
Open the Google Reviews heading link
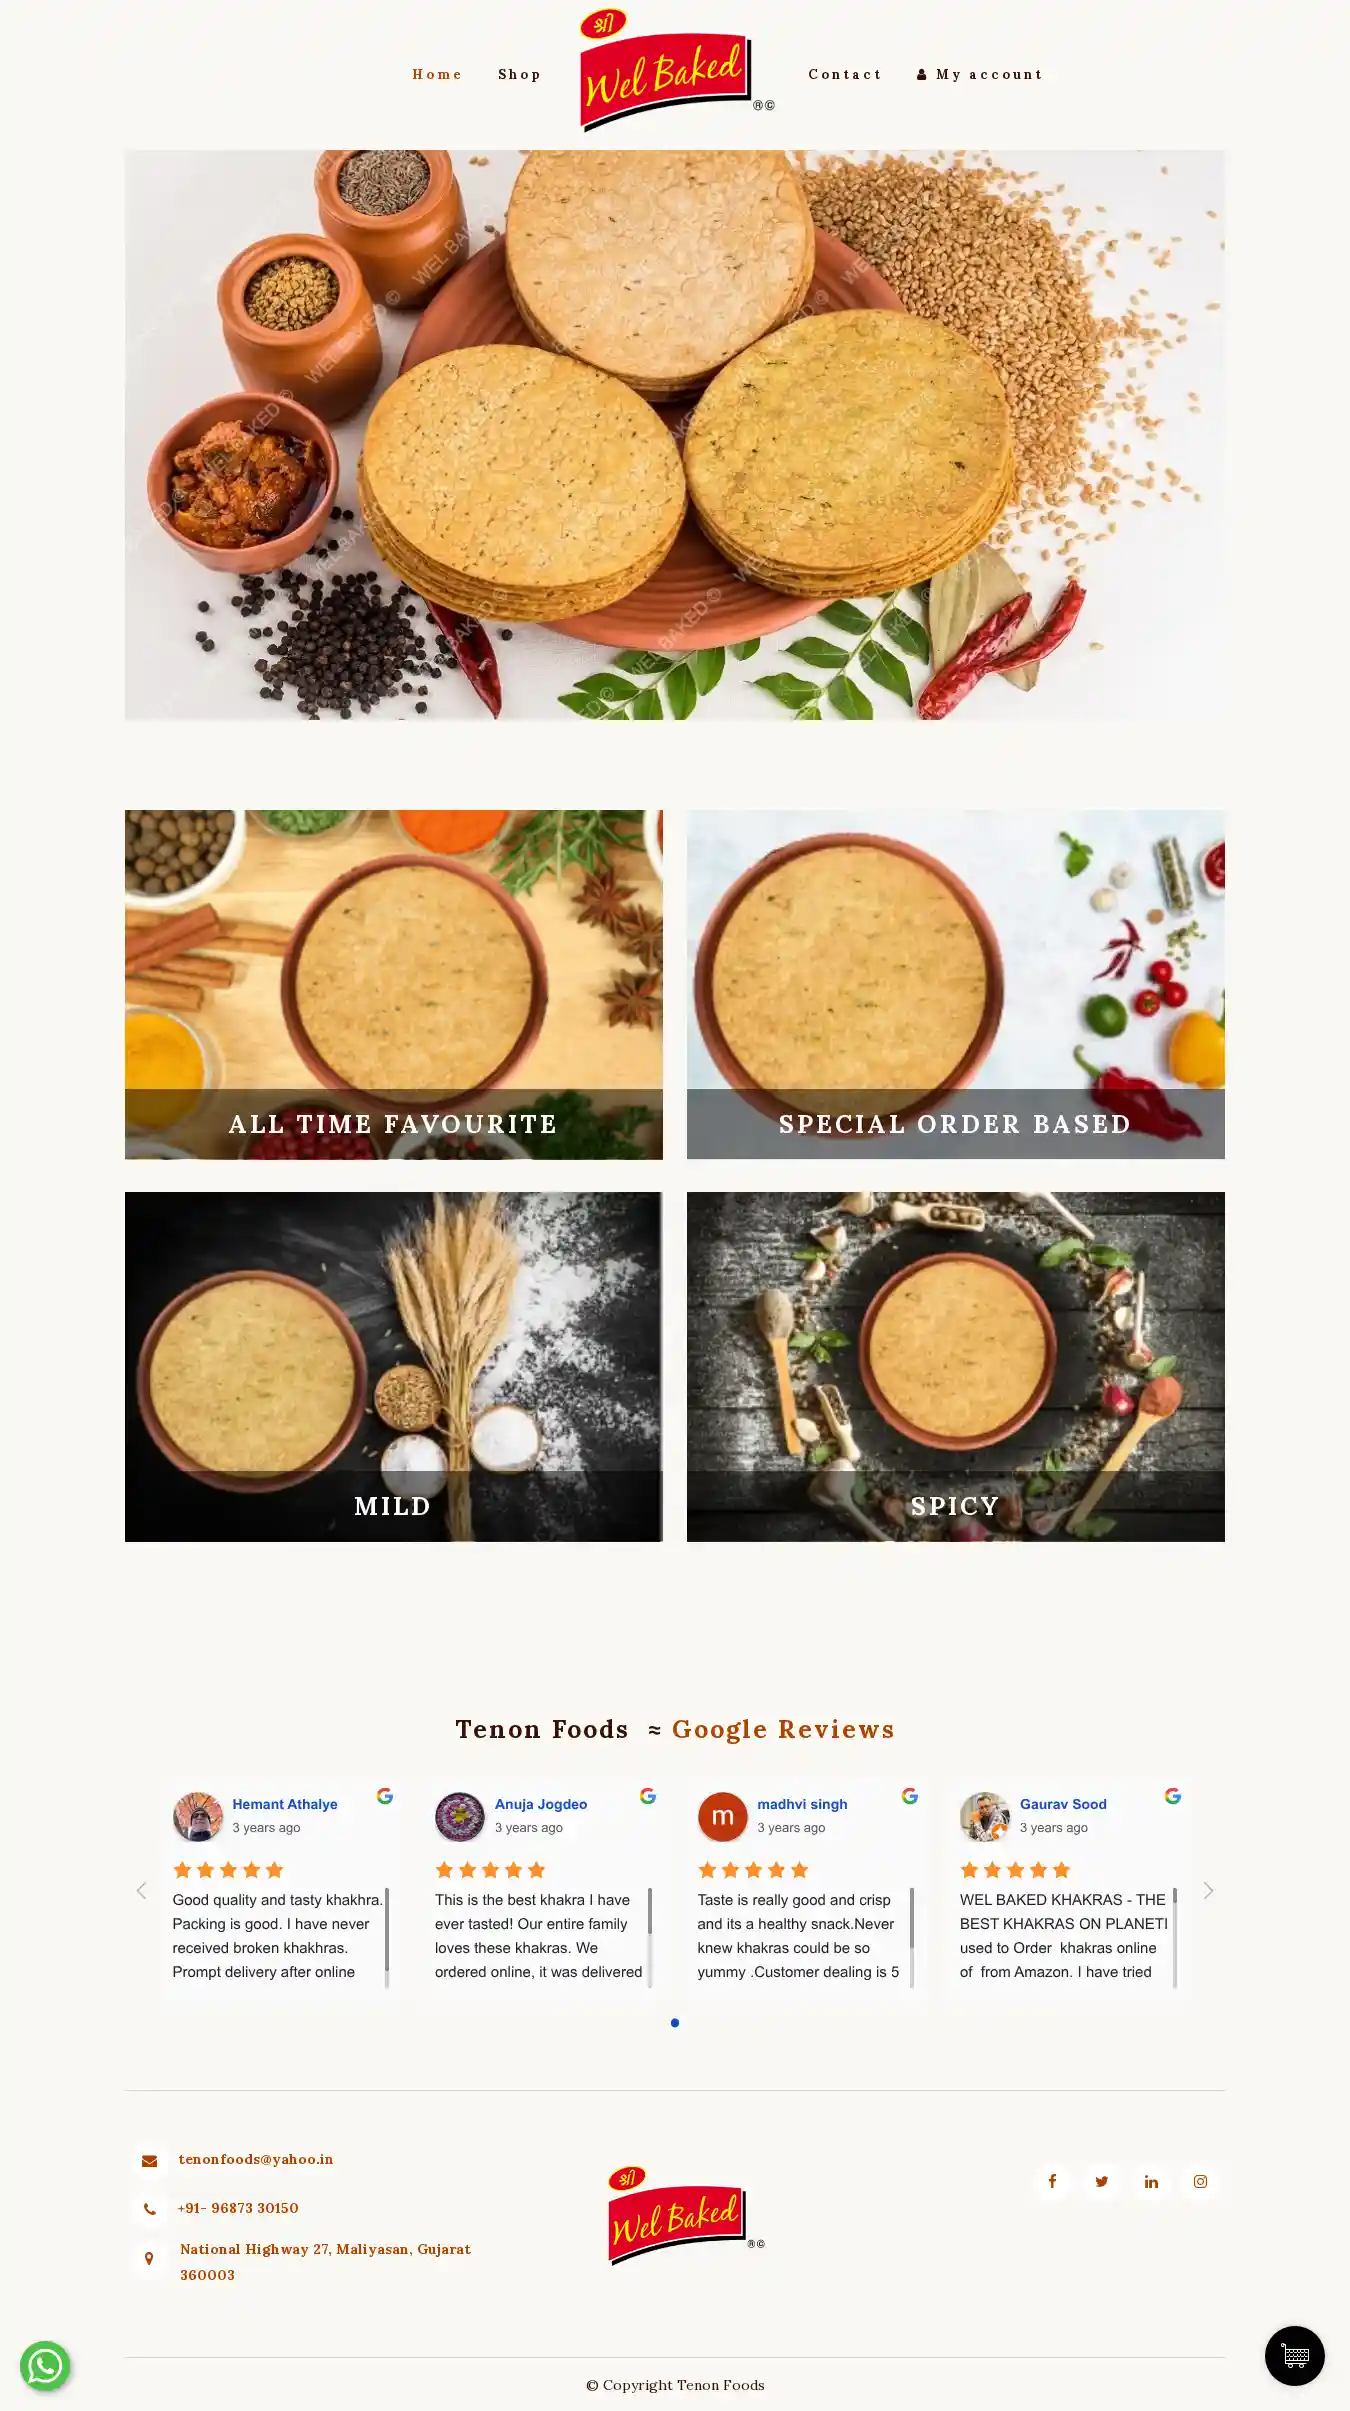pyautogui.click(x=783, y=1729)
